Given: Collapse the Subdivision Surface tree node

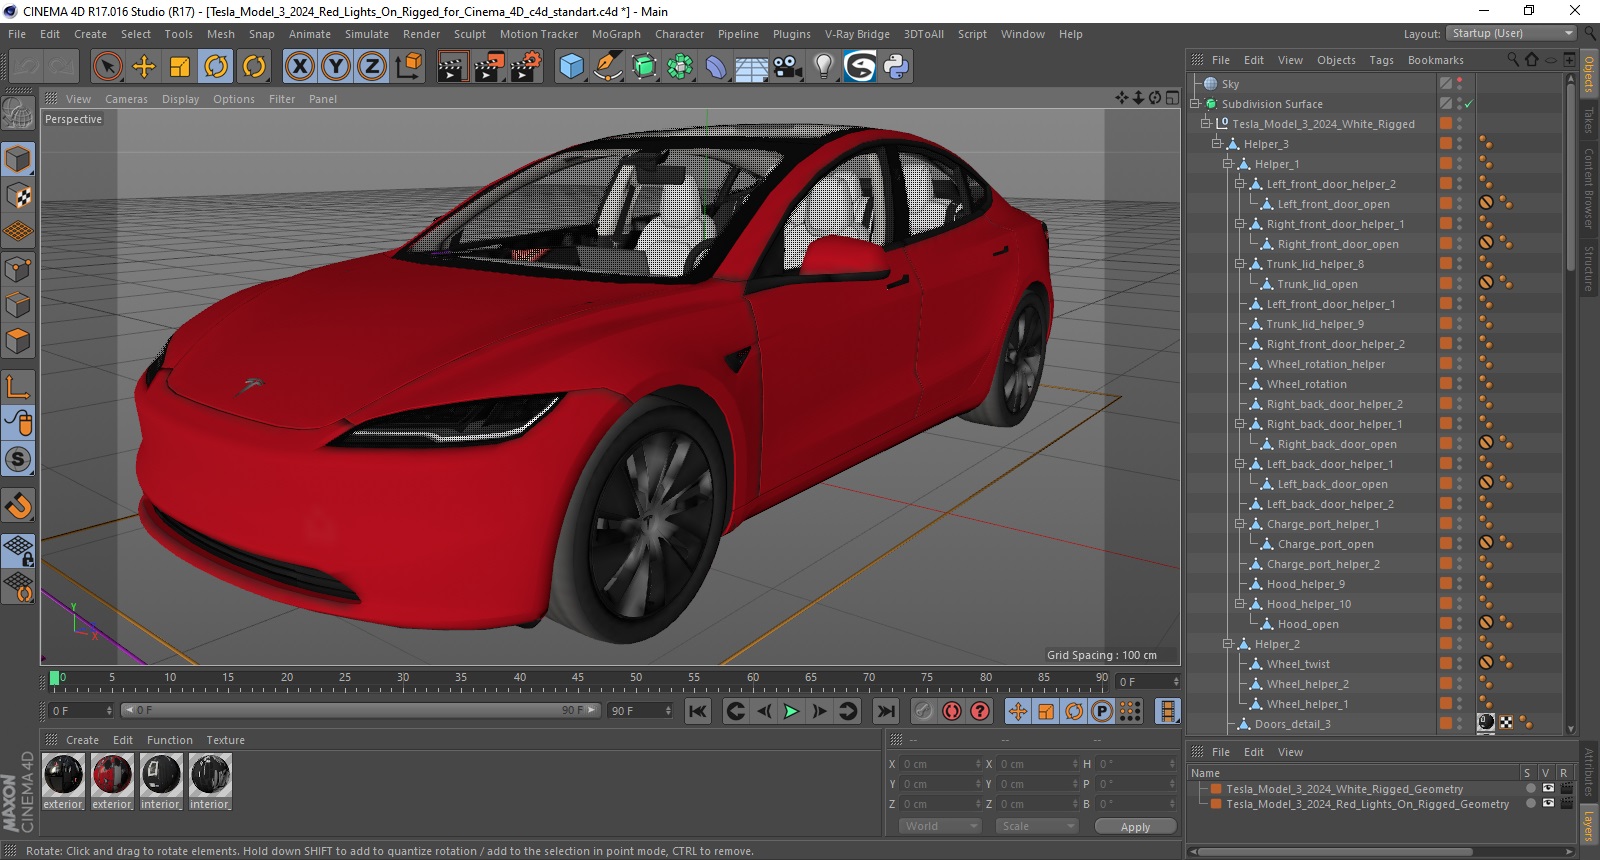Looking at the screenshot, I should [x=1194, y=104].
